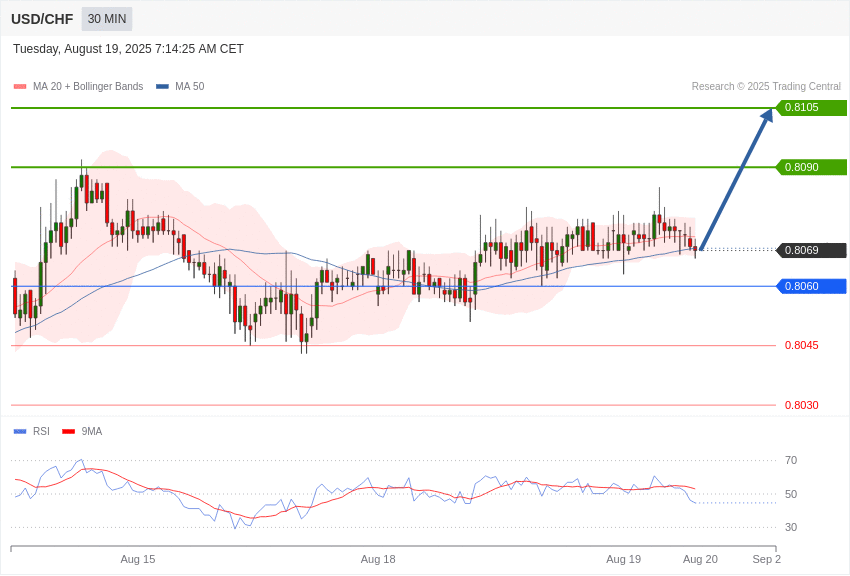The width and height of the screenshot is (850, 576).
Task: Click the Research © 2025 Trading Central text
Action: (766, 87)
